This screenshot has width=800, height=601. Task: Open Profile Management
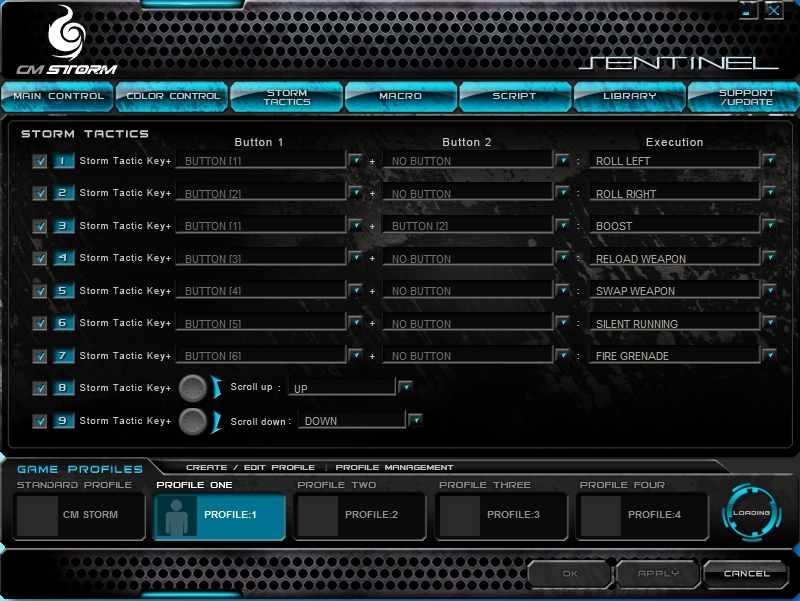coord(394,467)
